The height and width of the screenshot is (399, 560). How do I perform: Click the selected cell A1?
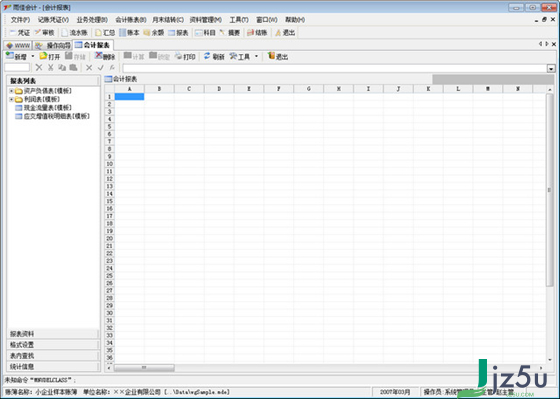pos(129,96)
